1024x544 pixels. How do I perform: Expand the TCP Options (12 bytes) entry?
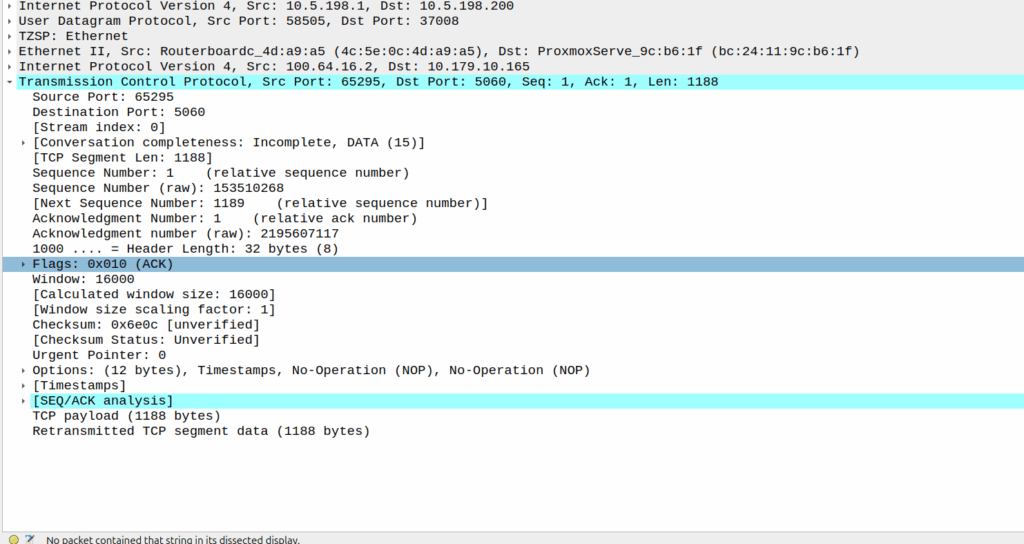(23, 370)
